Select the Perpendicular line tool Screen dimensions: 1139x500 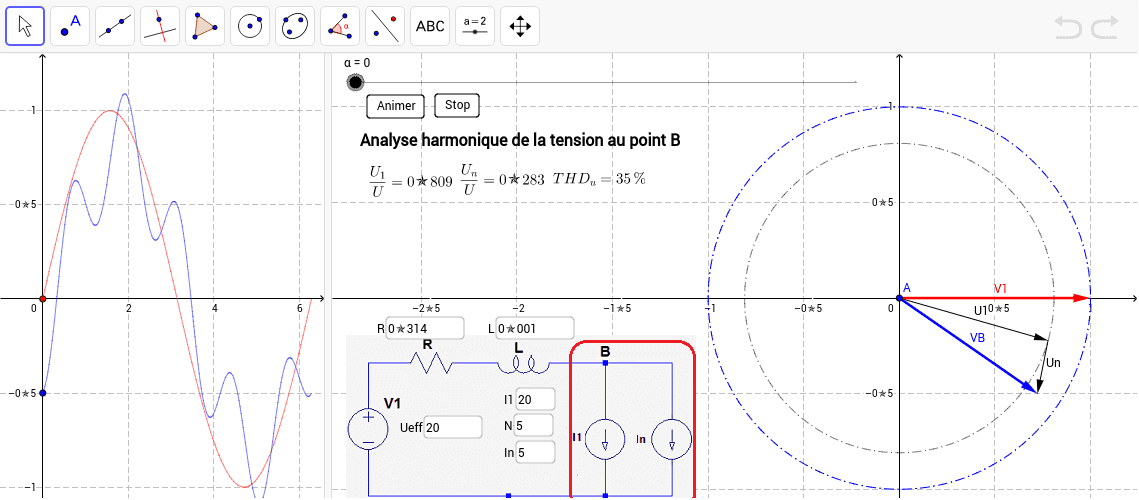(161, 26)
